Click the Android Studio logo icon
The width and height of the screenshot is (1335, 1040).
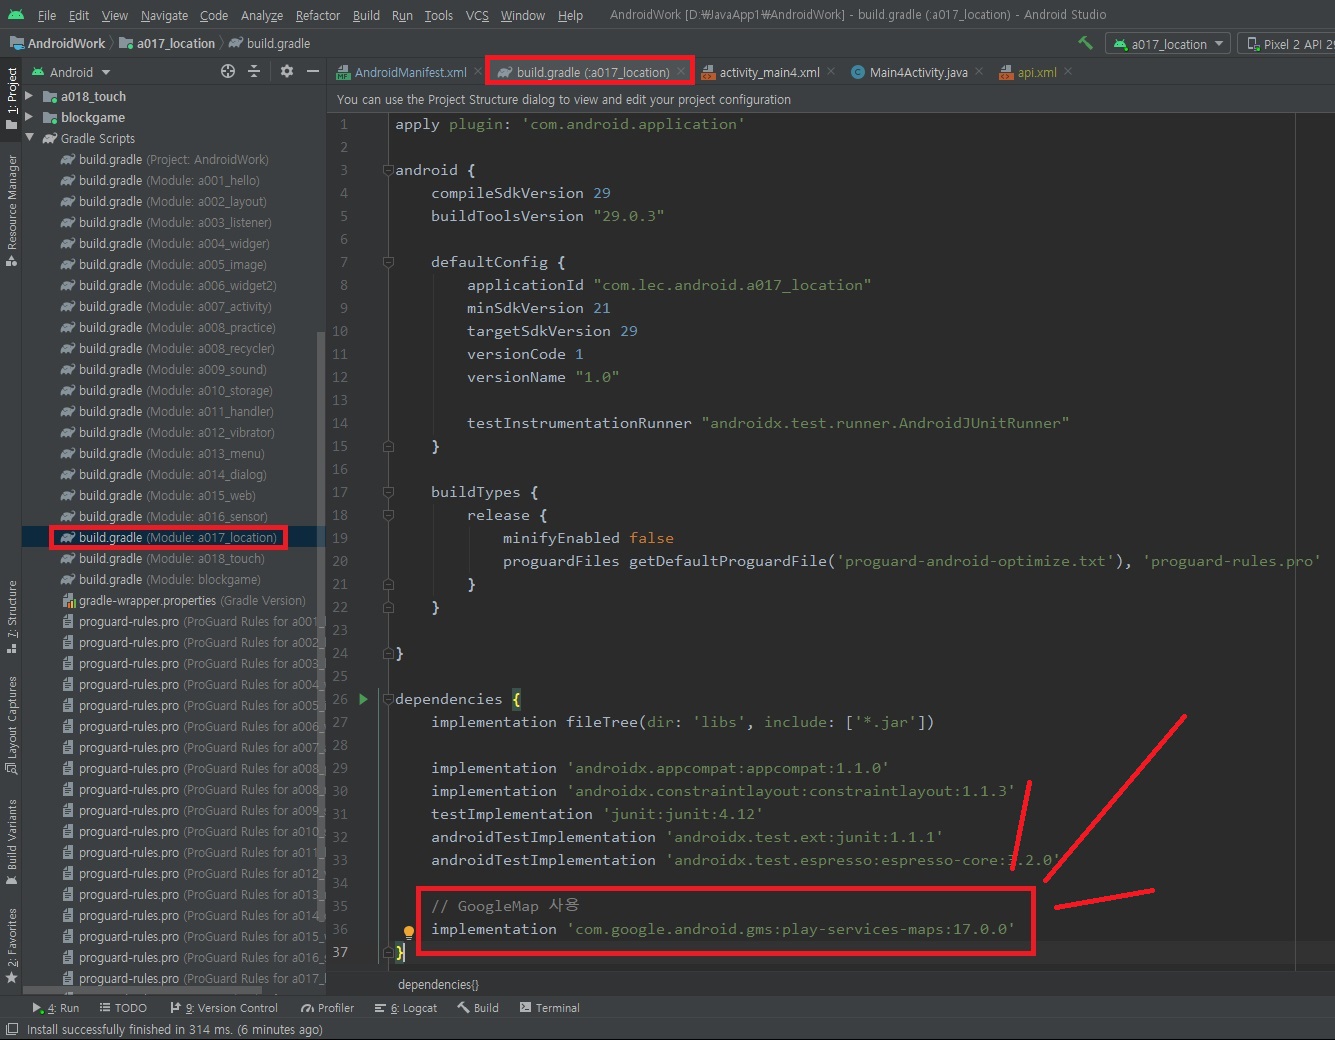15,14
